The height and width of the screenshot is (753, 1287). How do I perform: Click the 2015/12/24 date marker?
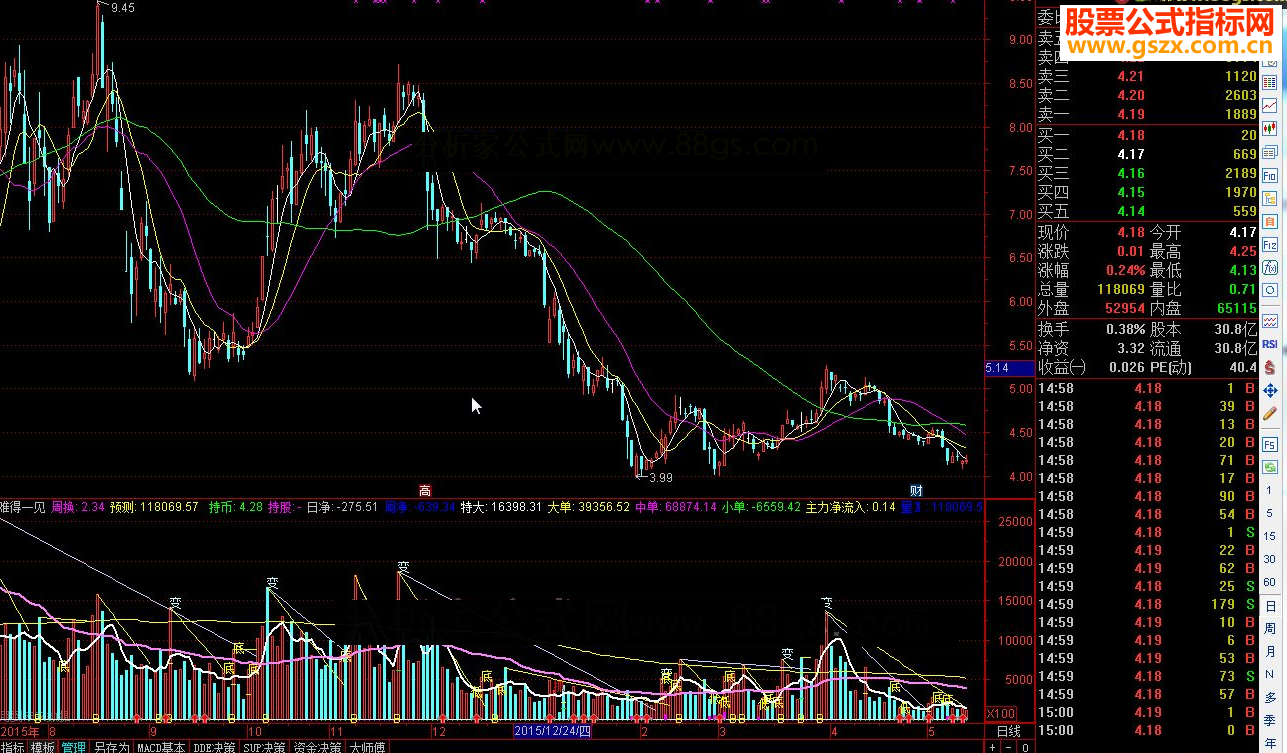click(x=553, y=731)
